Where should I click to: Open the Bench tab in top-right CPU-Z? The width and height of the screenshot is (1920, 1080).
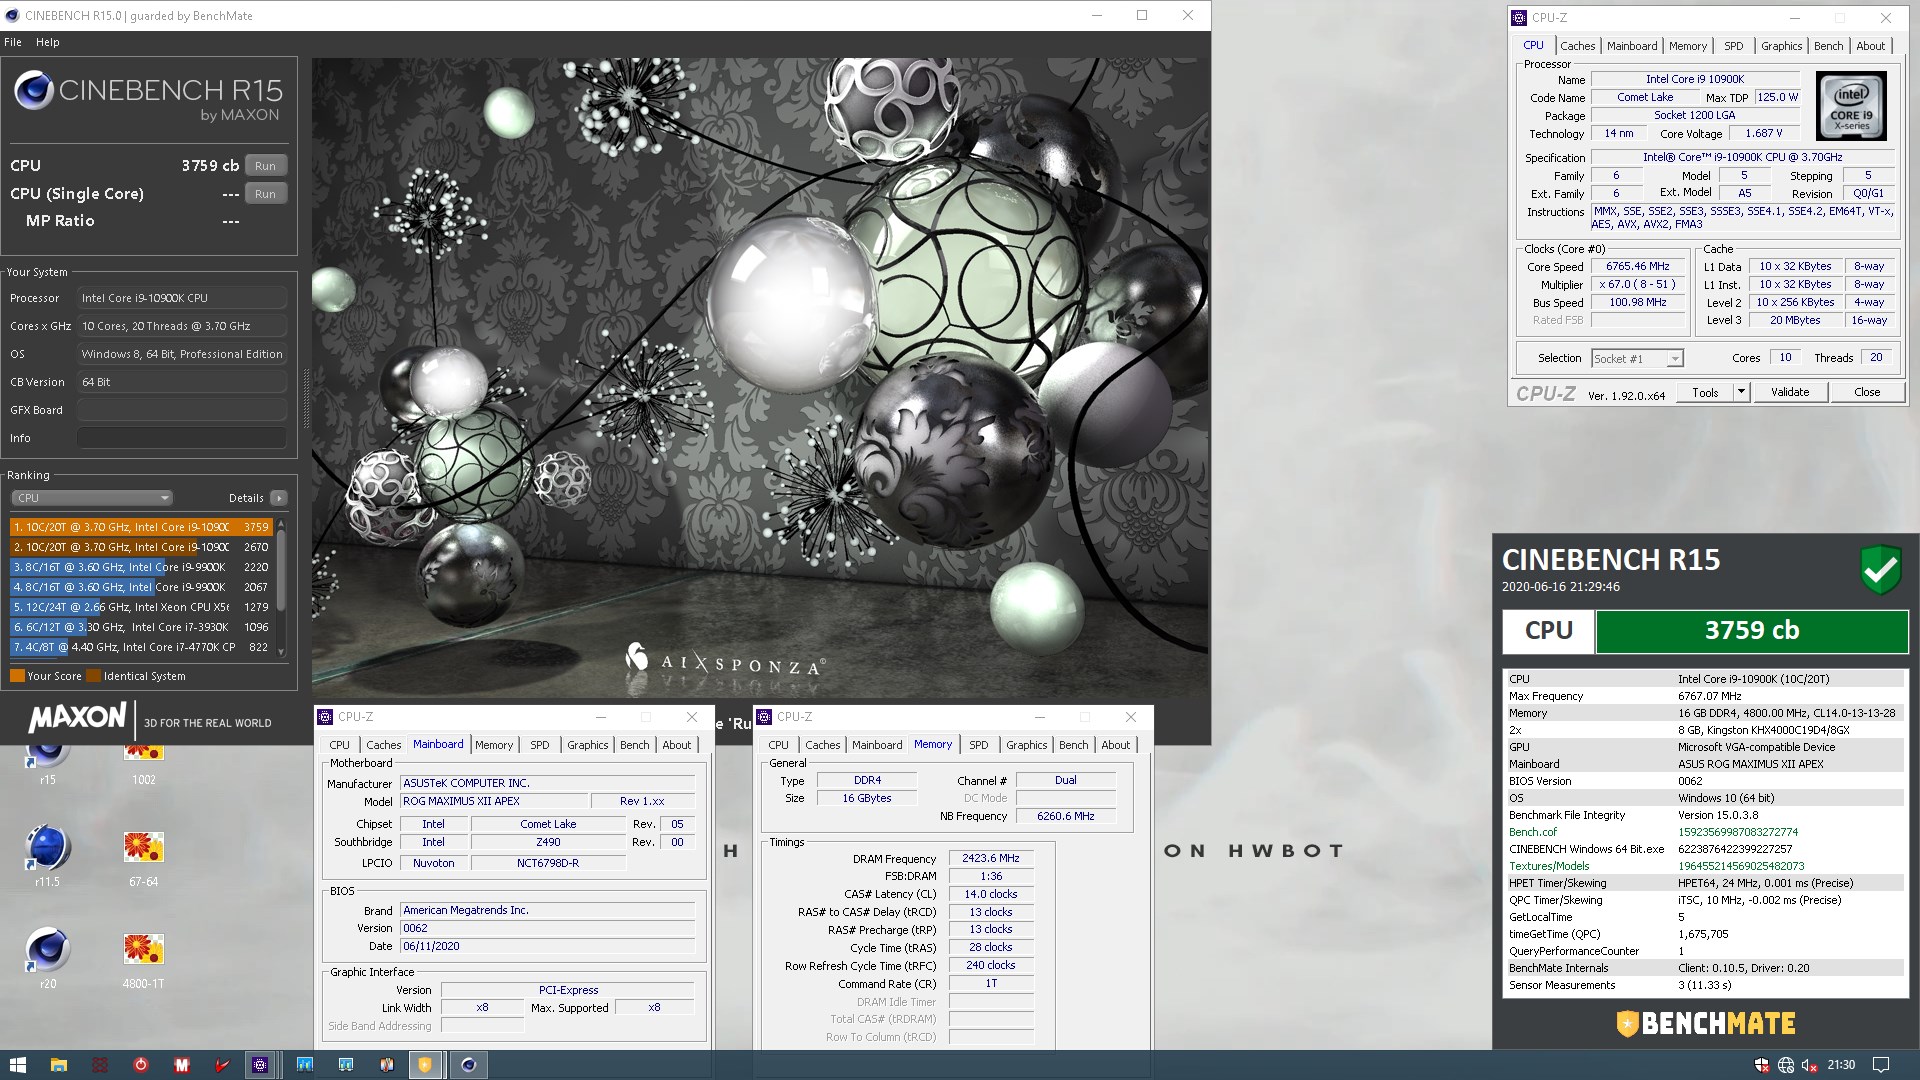coord(1828,46)
